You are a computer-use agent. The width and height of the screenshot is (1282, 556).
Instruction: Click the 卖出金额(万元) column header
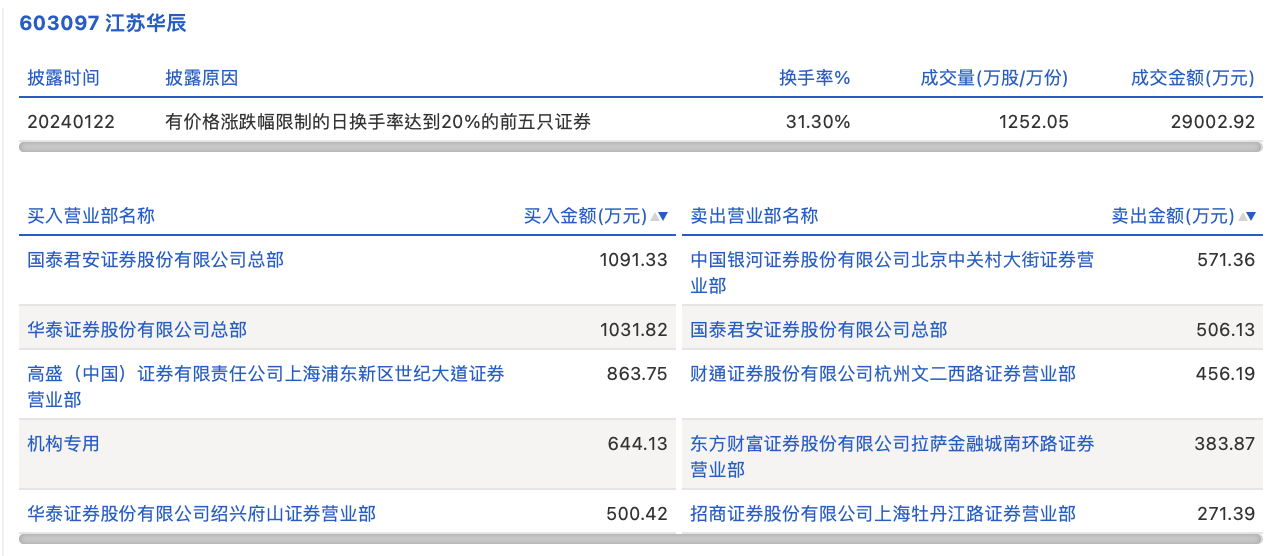1172,216
